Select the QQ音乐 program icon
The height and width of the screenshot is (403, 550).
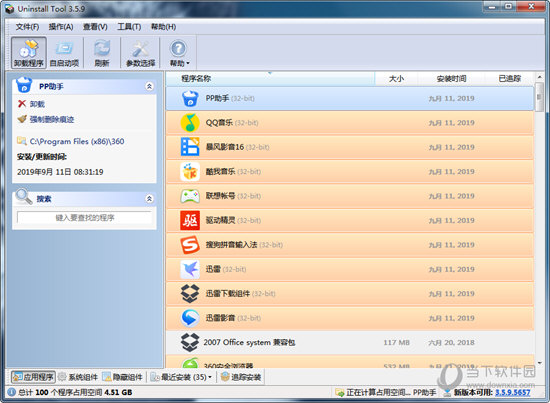click(x=190, y=123)
